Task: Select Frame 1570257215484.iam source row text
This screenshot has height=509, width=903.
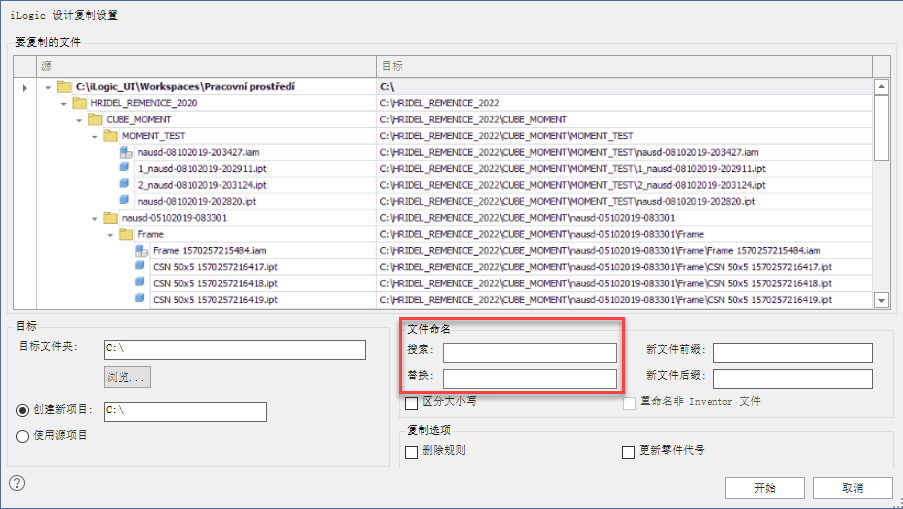Action: point(210,251)
